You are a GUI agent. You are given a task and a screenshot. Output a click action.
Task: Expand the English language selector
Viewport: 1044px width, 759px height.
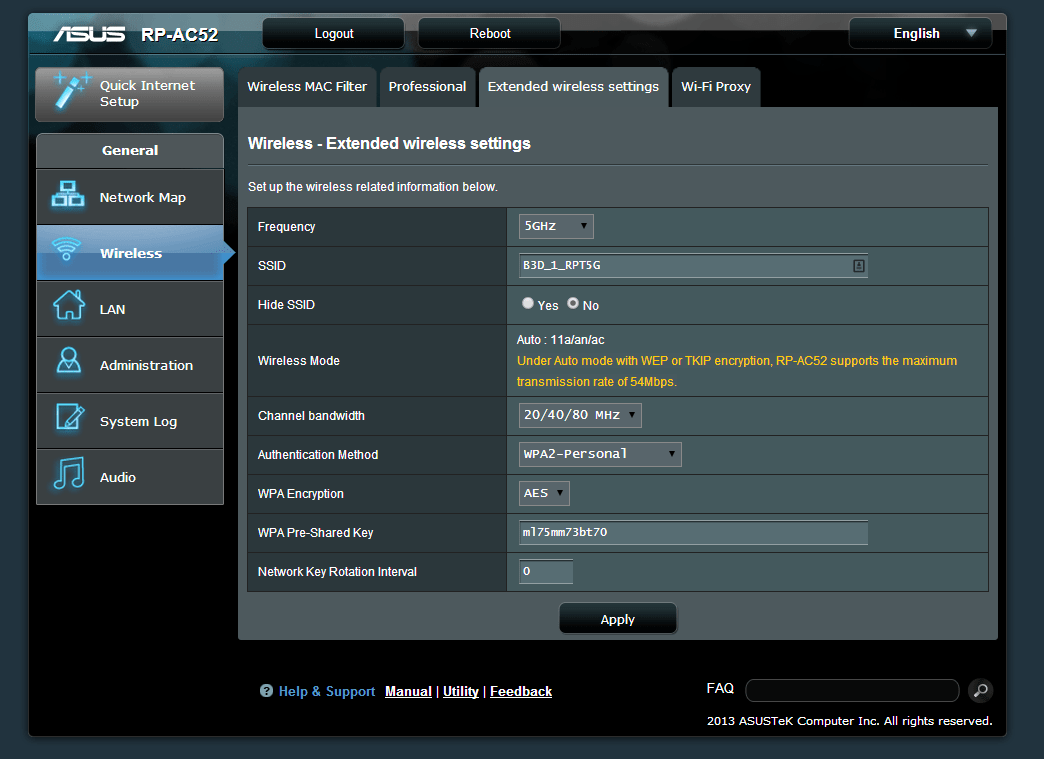point(919,32)
